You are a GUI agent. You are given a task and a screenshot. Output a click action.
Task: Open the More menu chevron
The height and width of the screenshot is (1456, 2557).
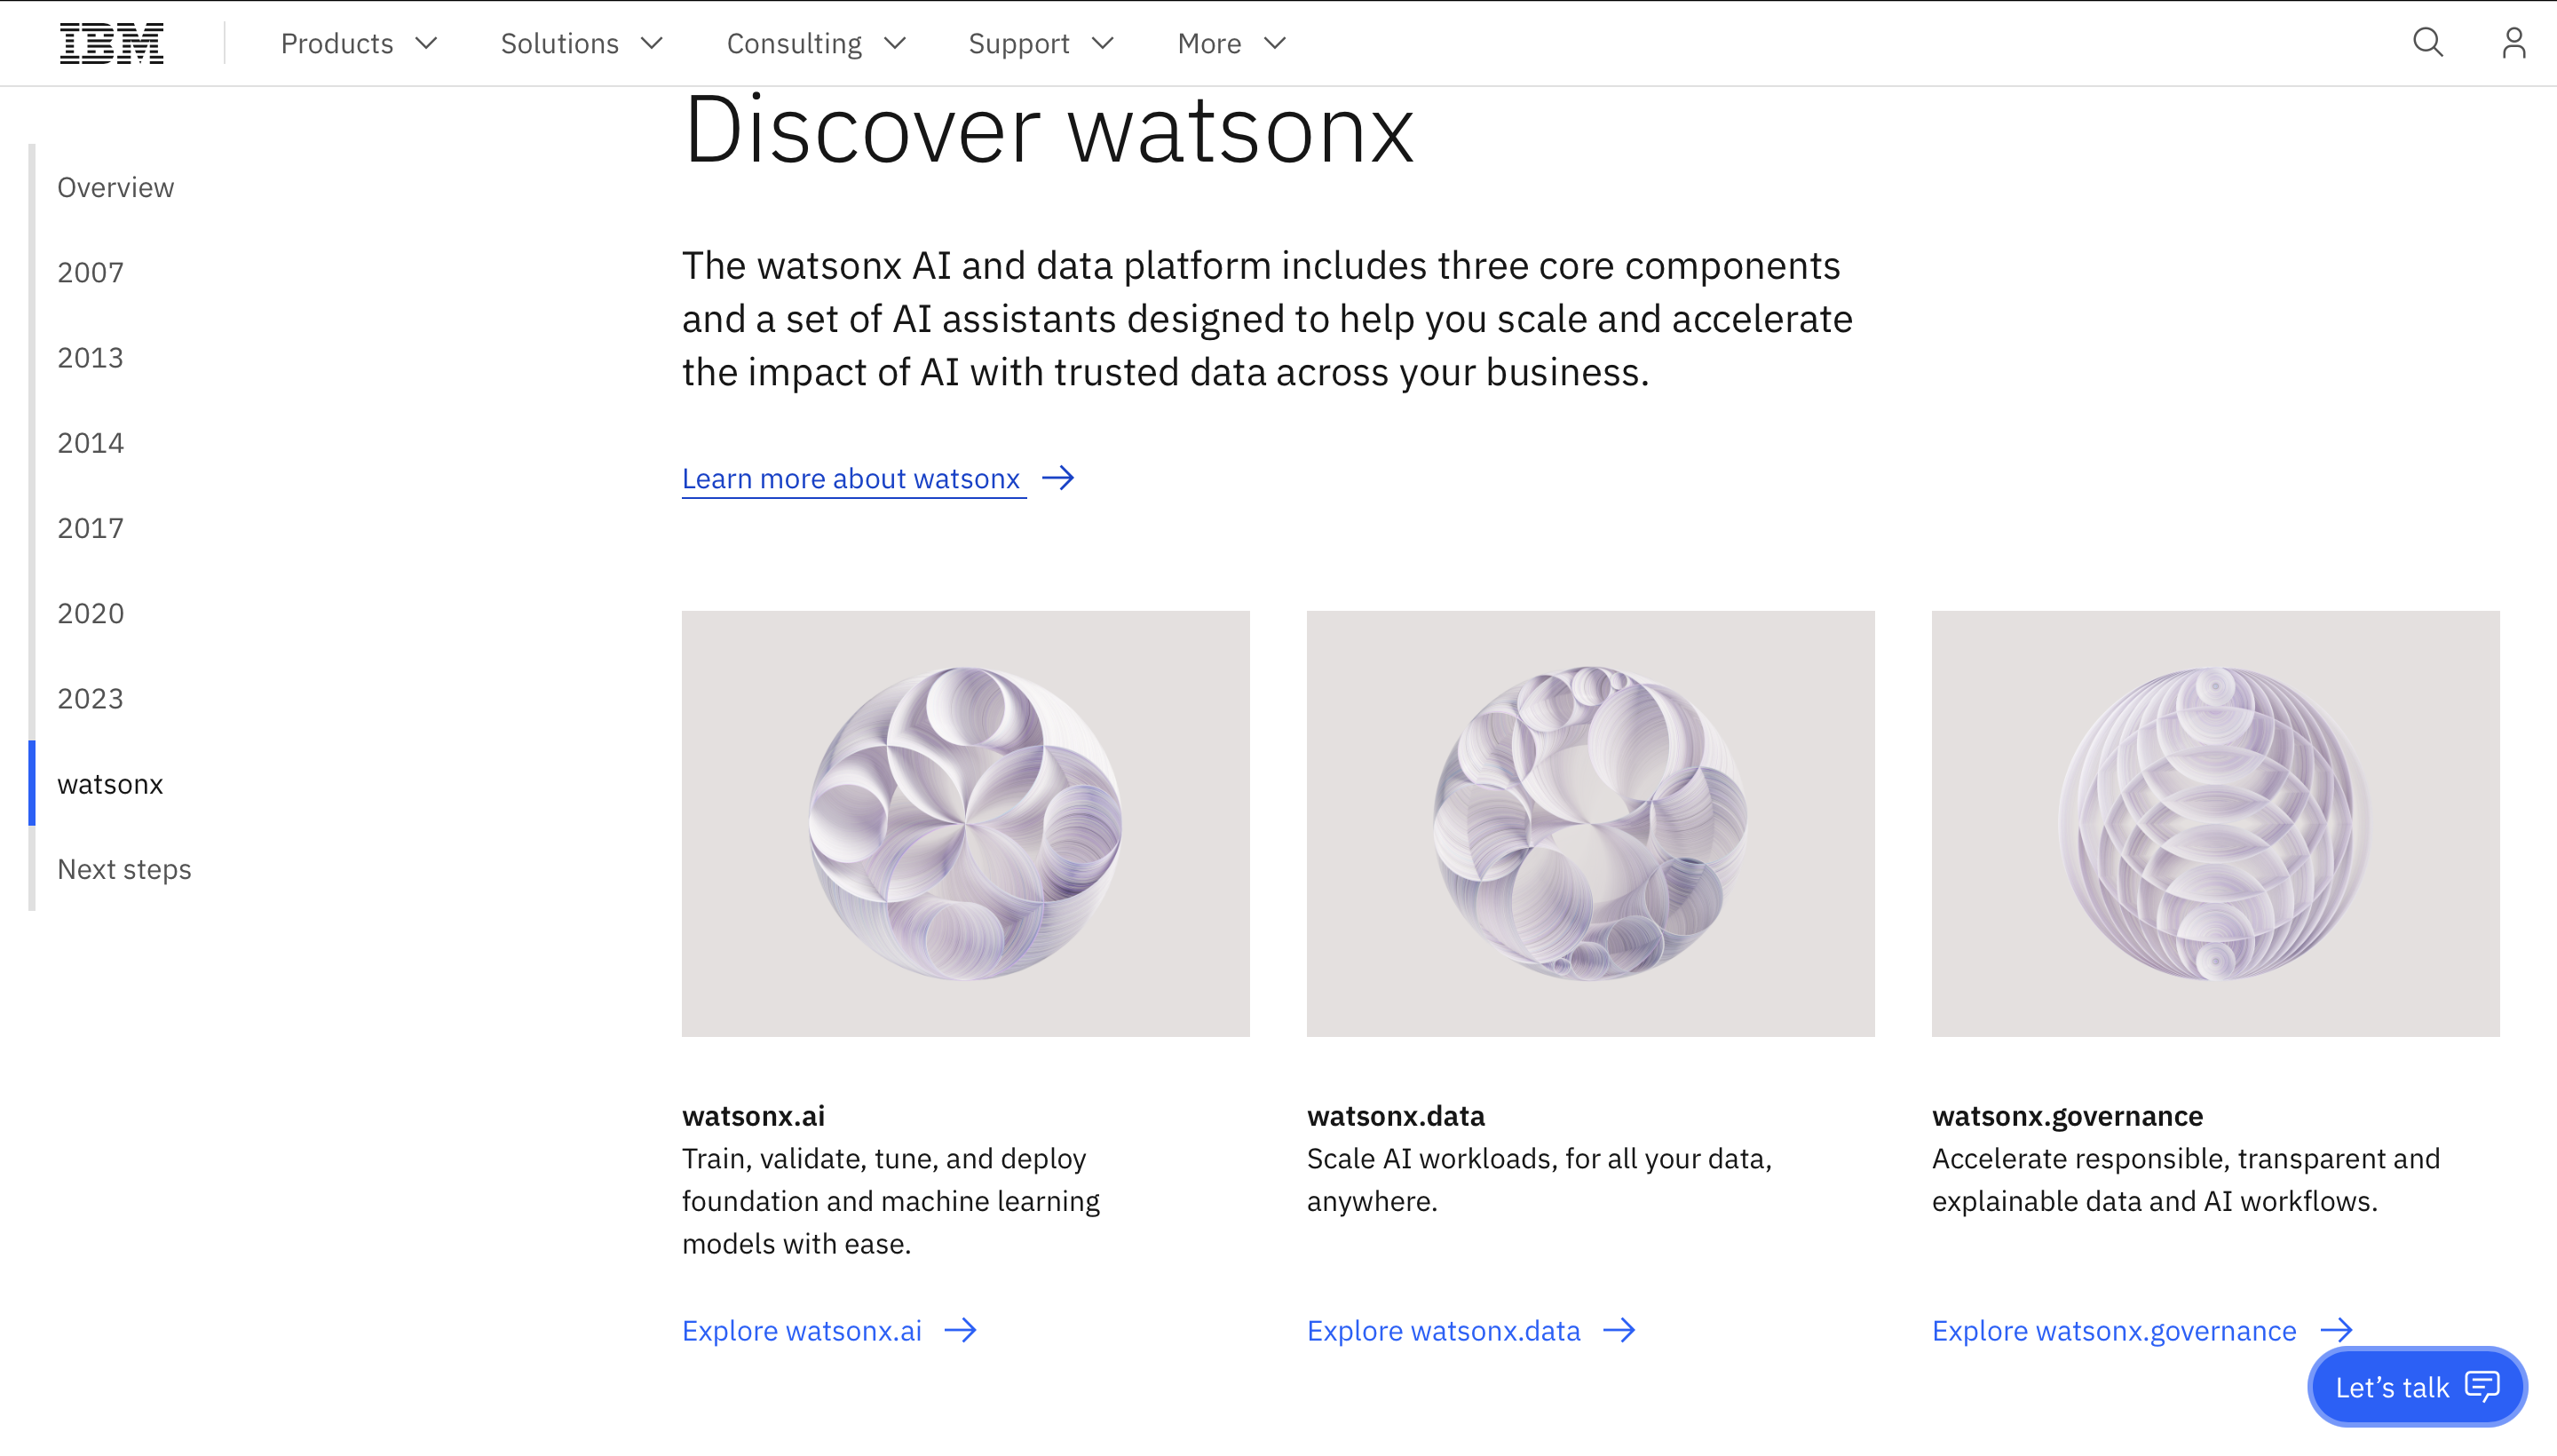coord(1275,44)
